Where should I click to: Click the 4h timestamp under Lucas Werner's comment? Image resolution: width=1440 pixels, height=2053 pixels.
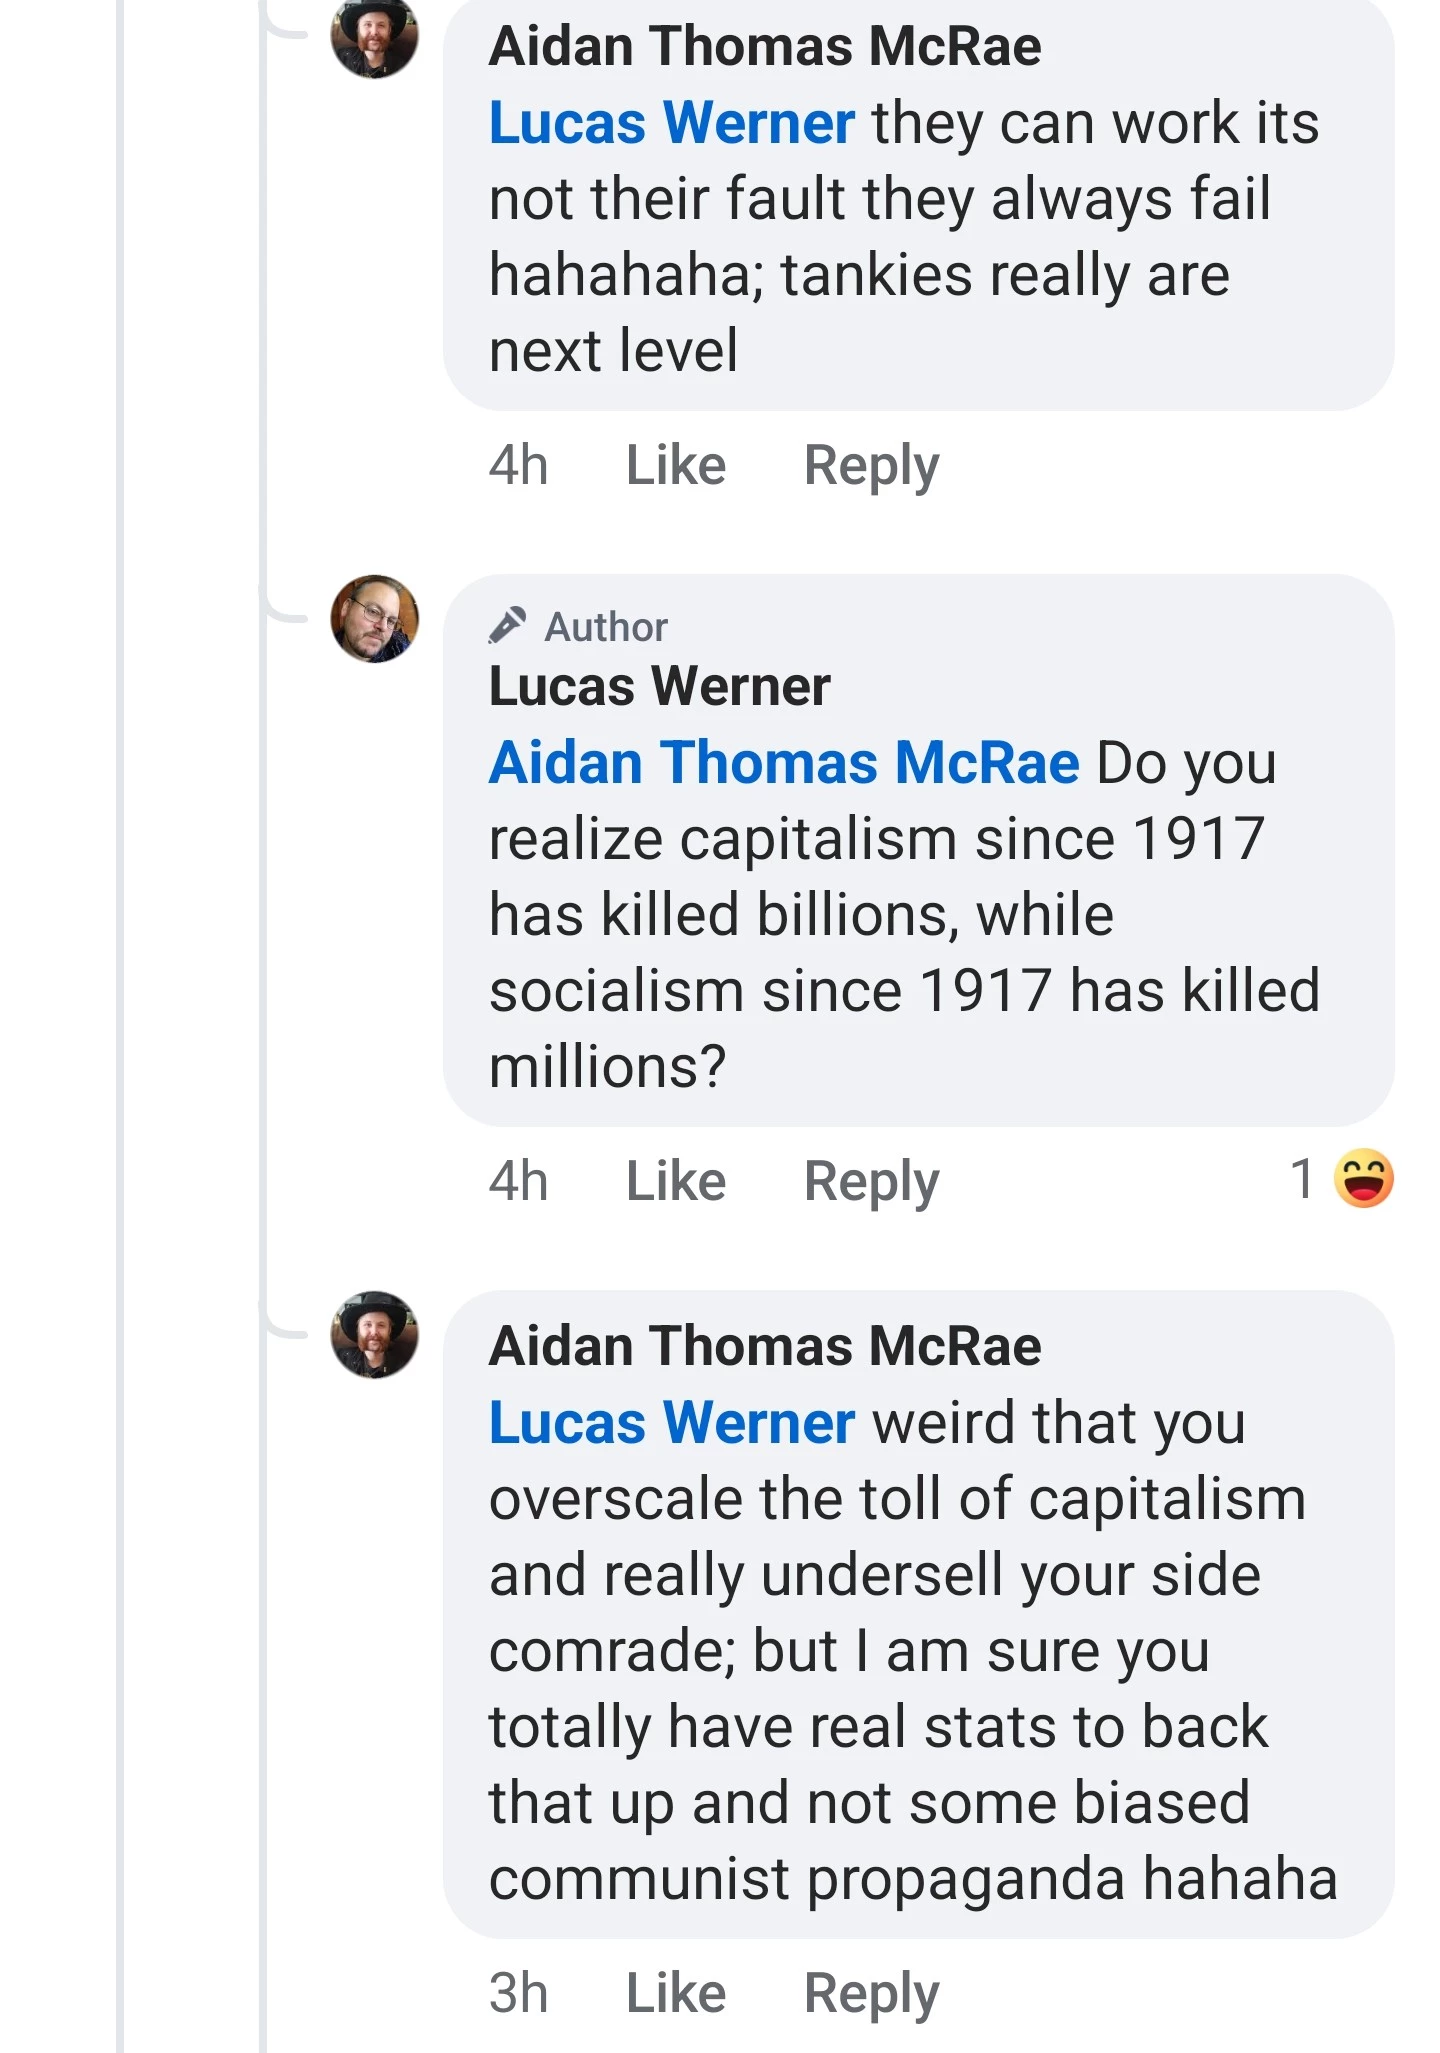pos(518,1181)
